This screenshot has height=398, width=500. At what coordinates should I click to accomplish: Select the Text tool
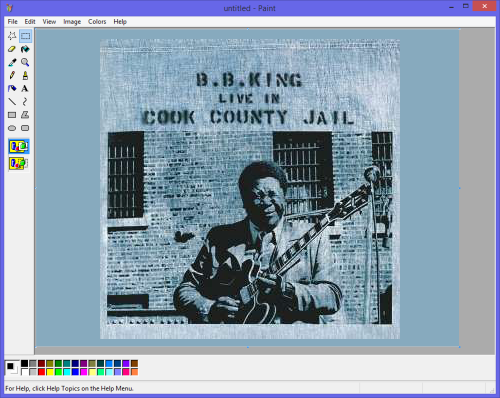[25, 89]
